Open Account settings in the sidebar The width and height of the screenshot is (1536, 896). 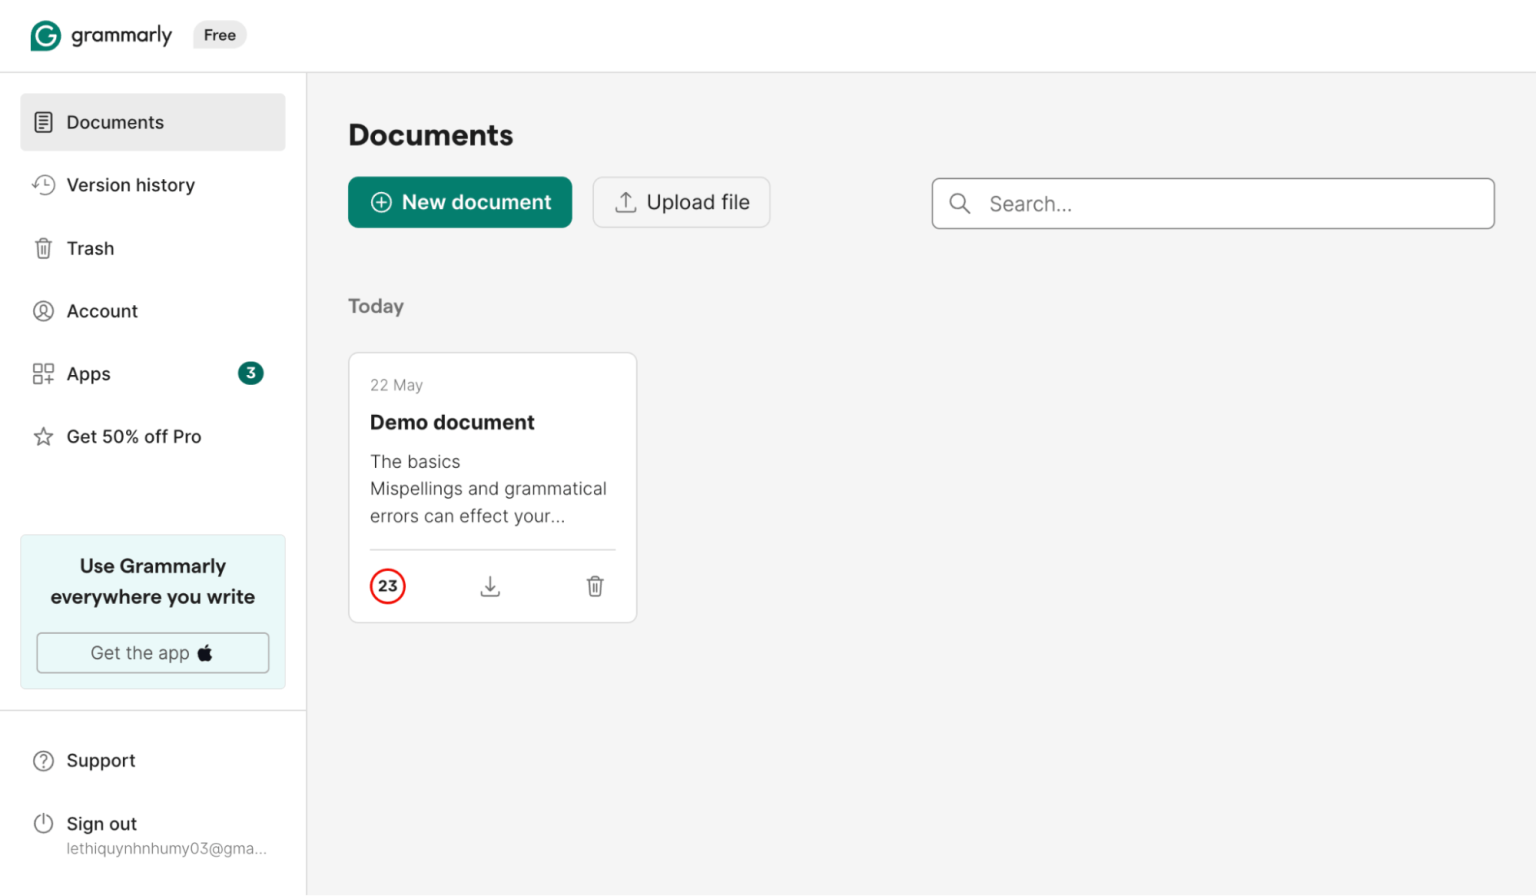pyautogui.click(x=102, y=311)
